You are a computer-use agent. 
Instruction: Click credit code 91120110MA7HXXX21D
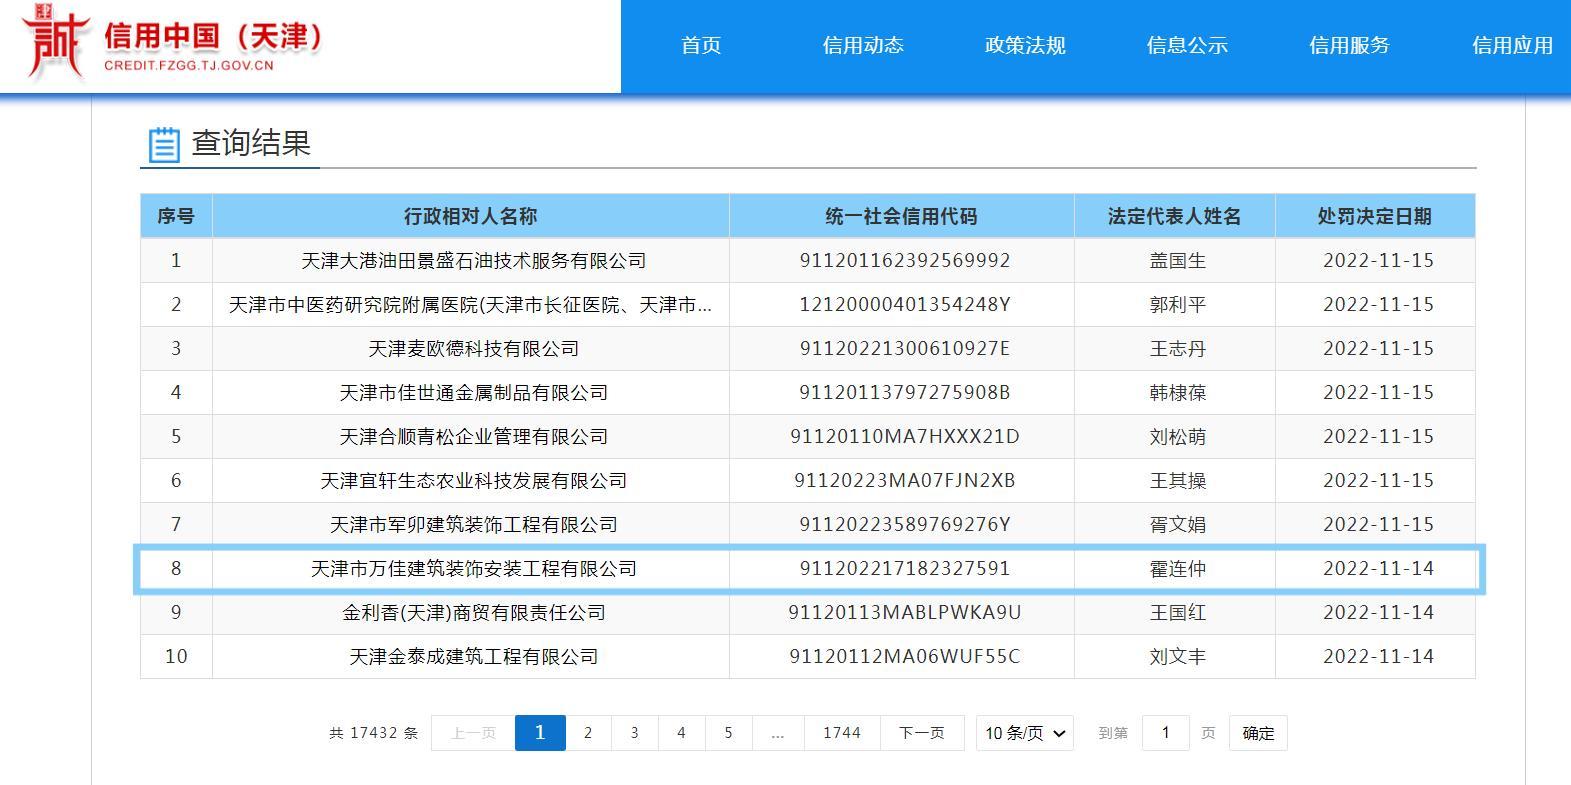905,437
